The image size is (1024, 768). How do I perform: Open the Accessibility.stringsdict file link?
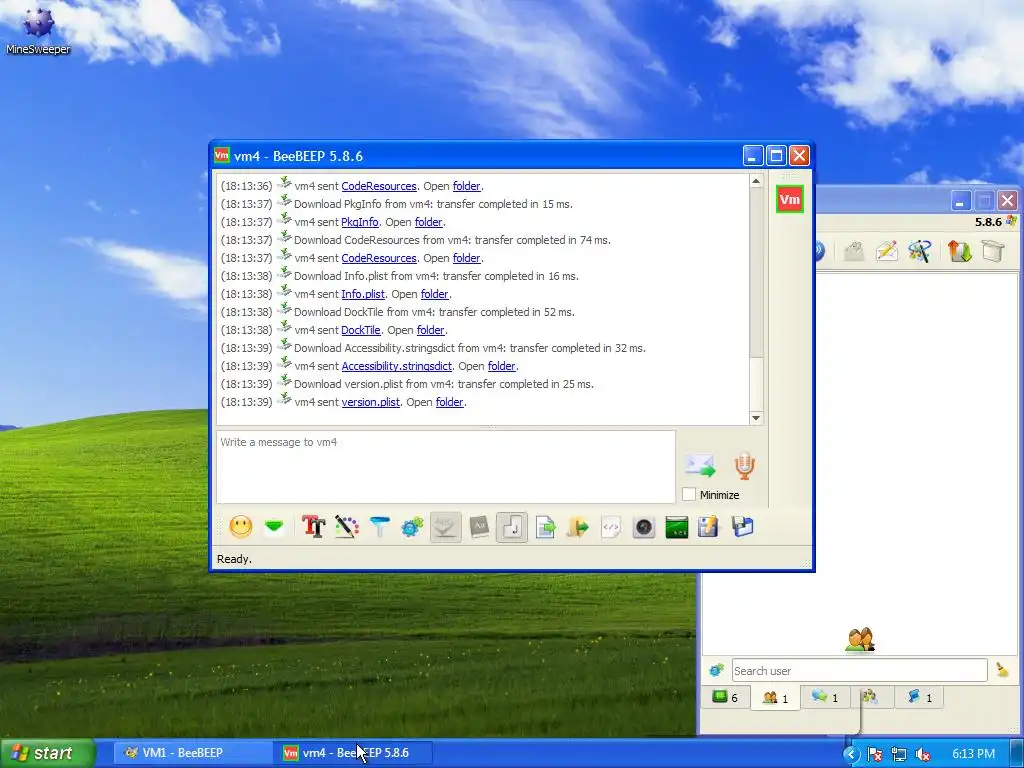tap(396, 366)
